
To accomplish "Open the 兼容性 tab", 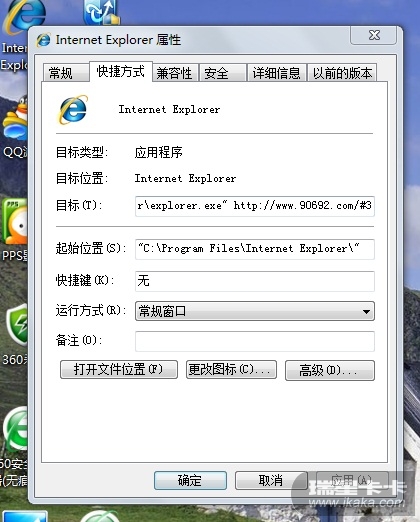I will 175,73.
